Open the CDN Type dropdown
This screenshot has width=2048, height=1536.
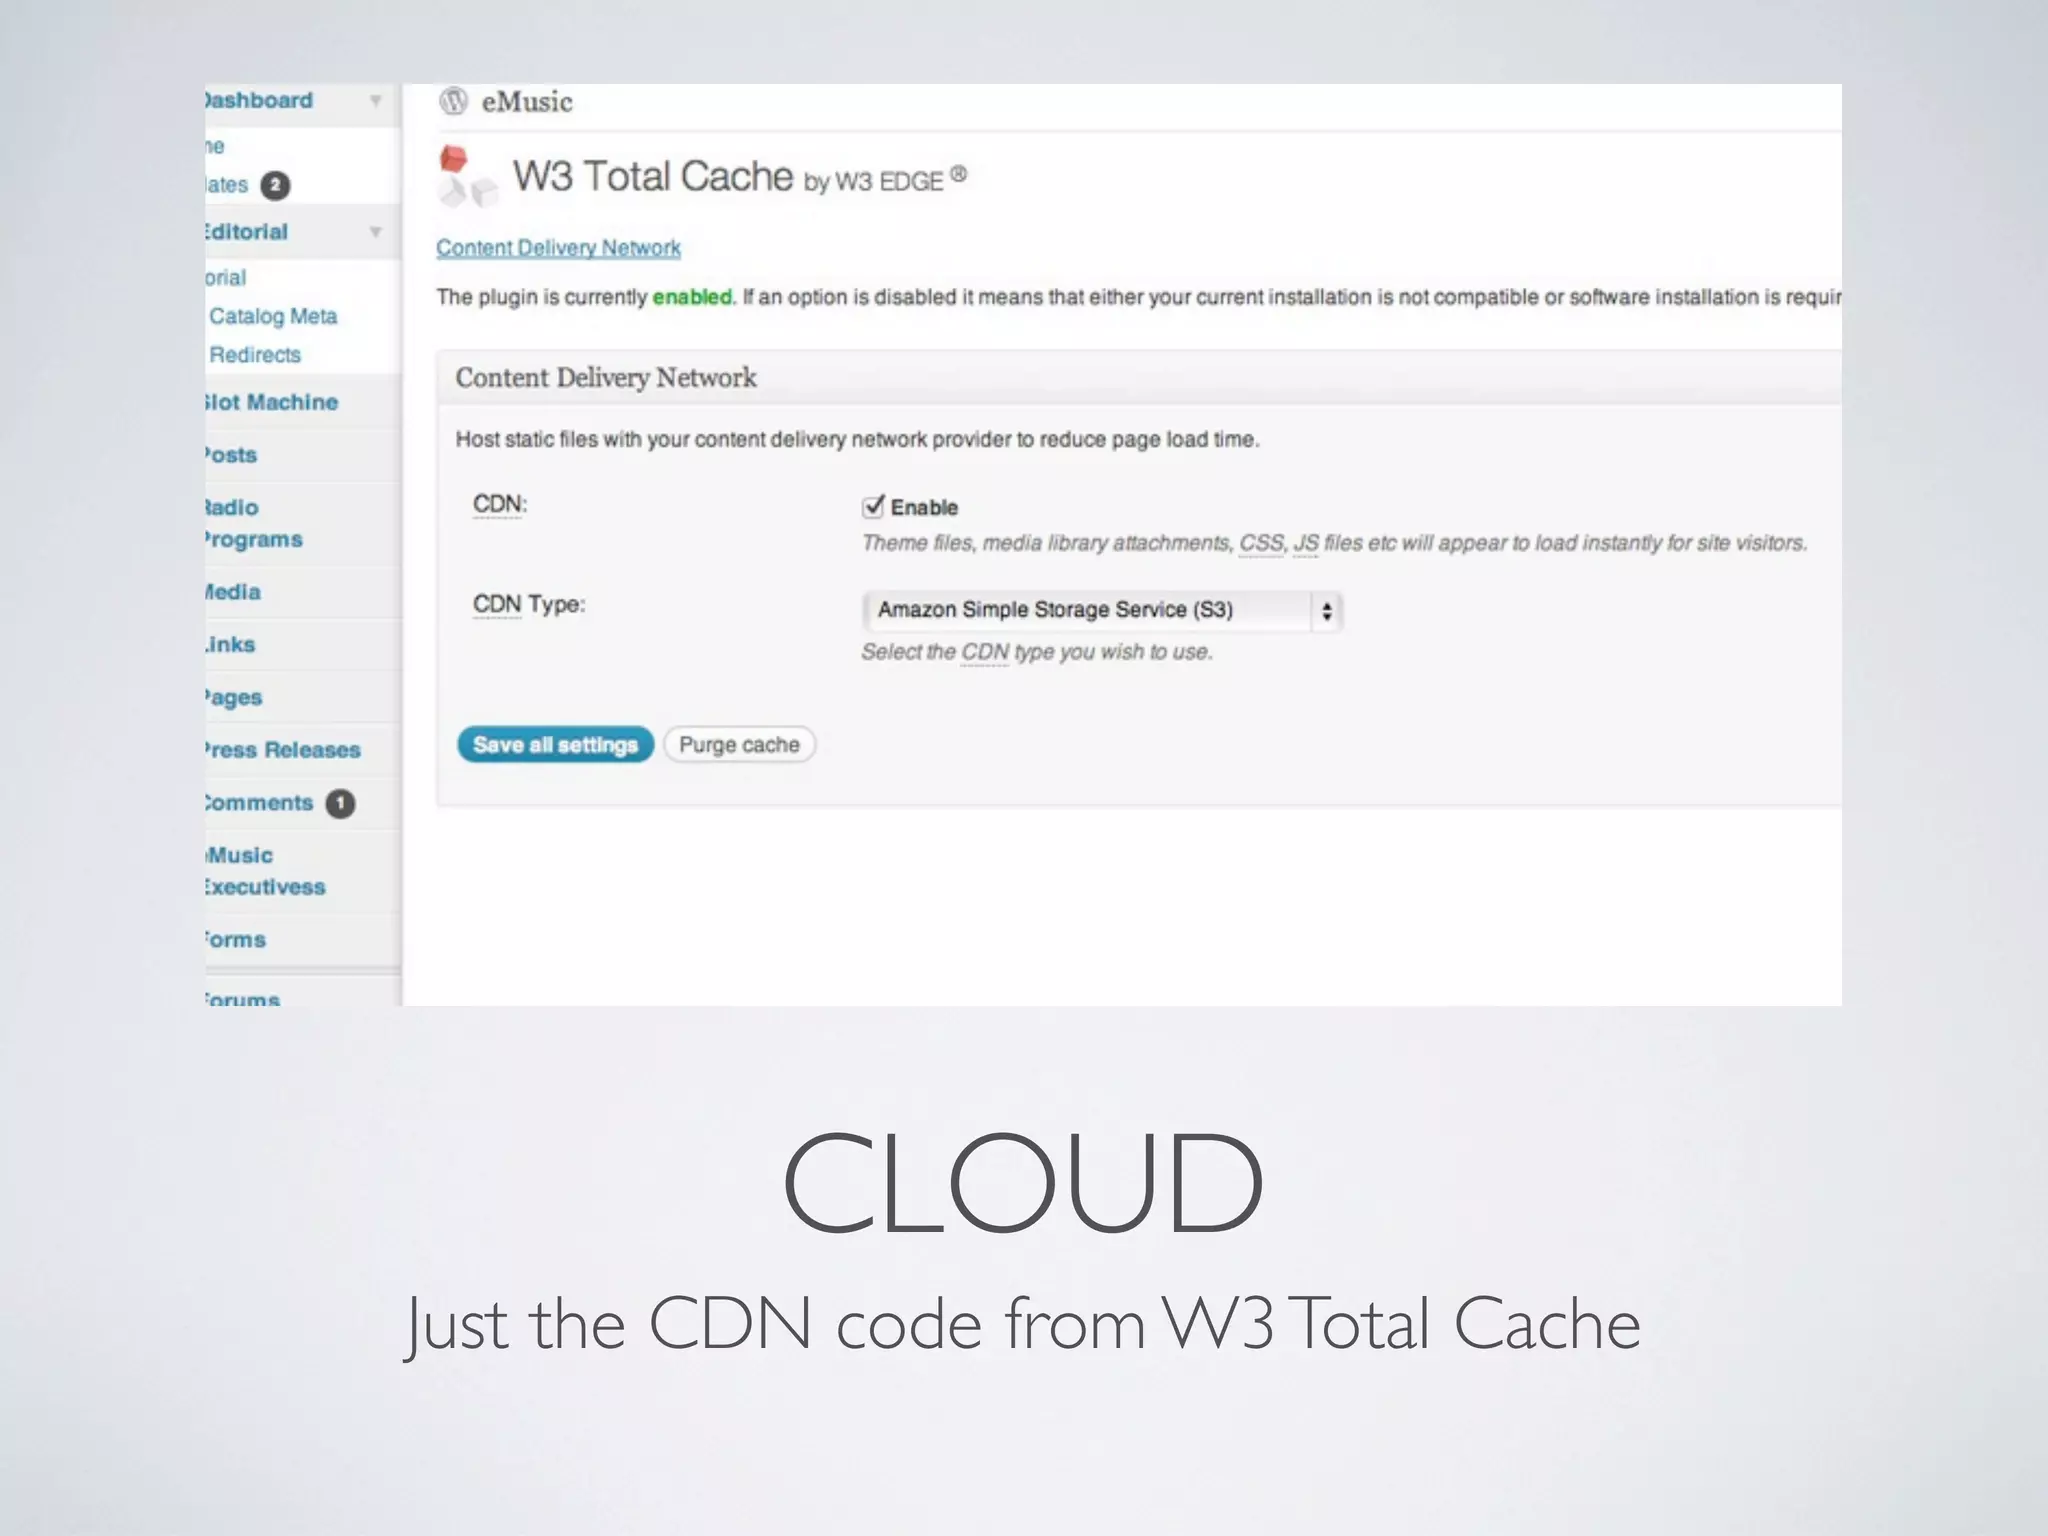click(1102, 610)
